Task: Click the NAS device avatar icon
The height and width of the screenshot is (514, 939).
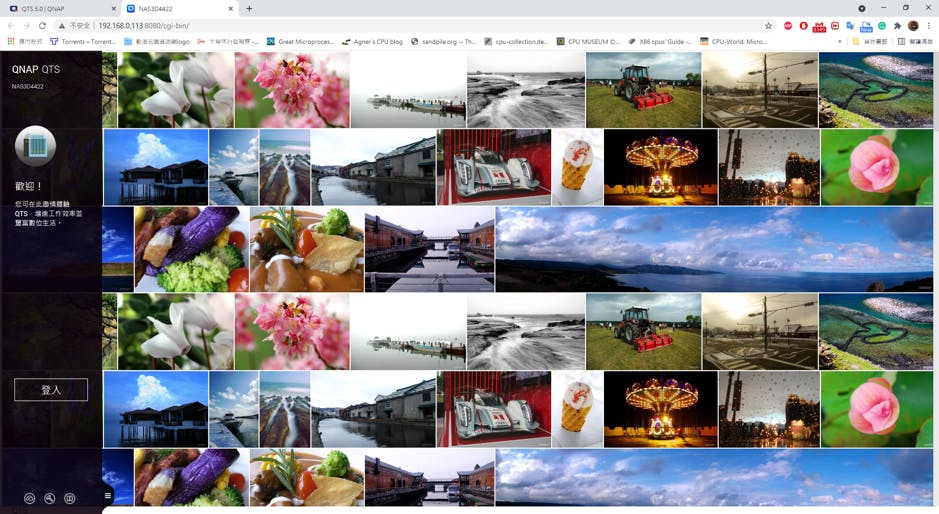Action: pyautogui.click(x=35, y=146)
